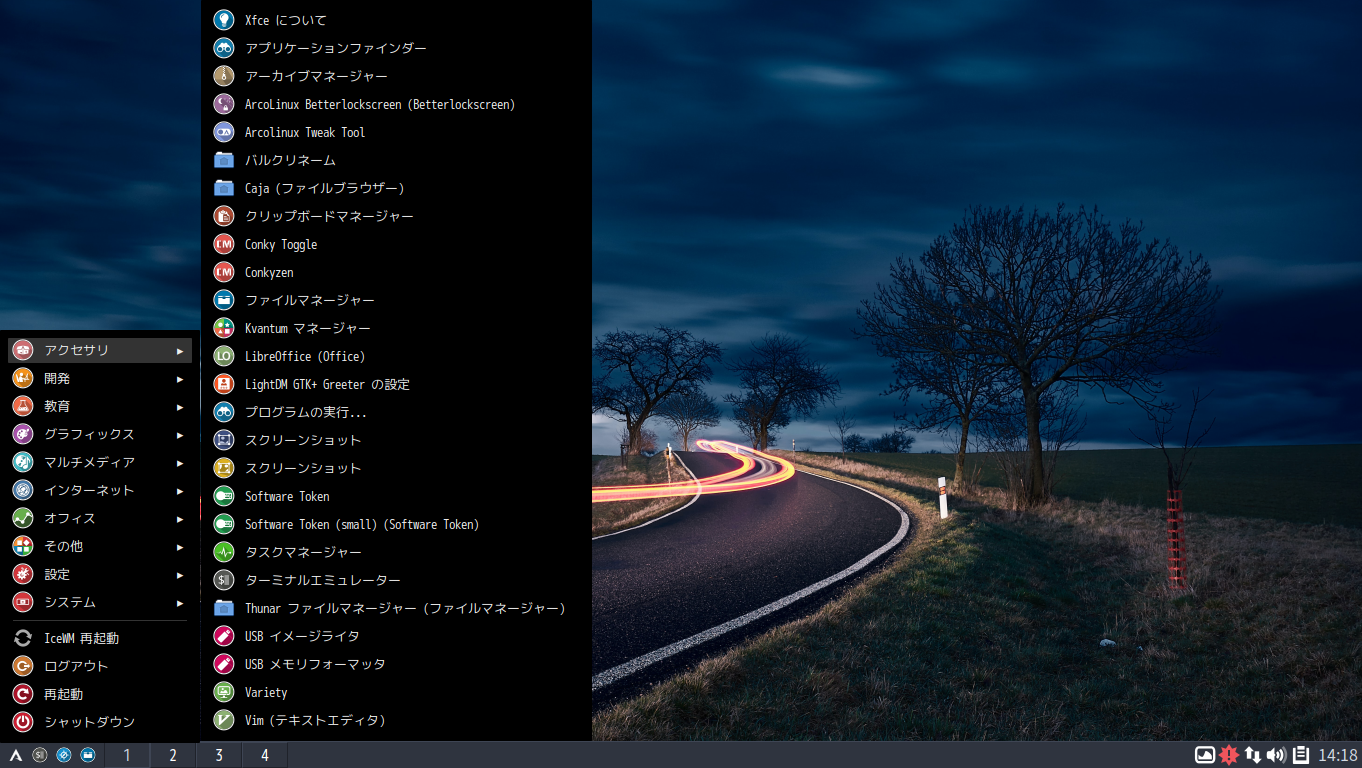Viewport: 1362px width, 768px height.
Task: Open the blue compass browser launcher
Action: click(64, 755)
